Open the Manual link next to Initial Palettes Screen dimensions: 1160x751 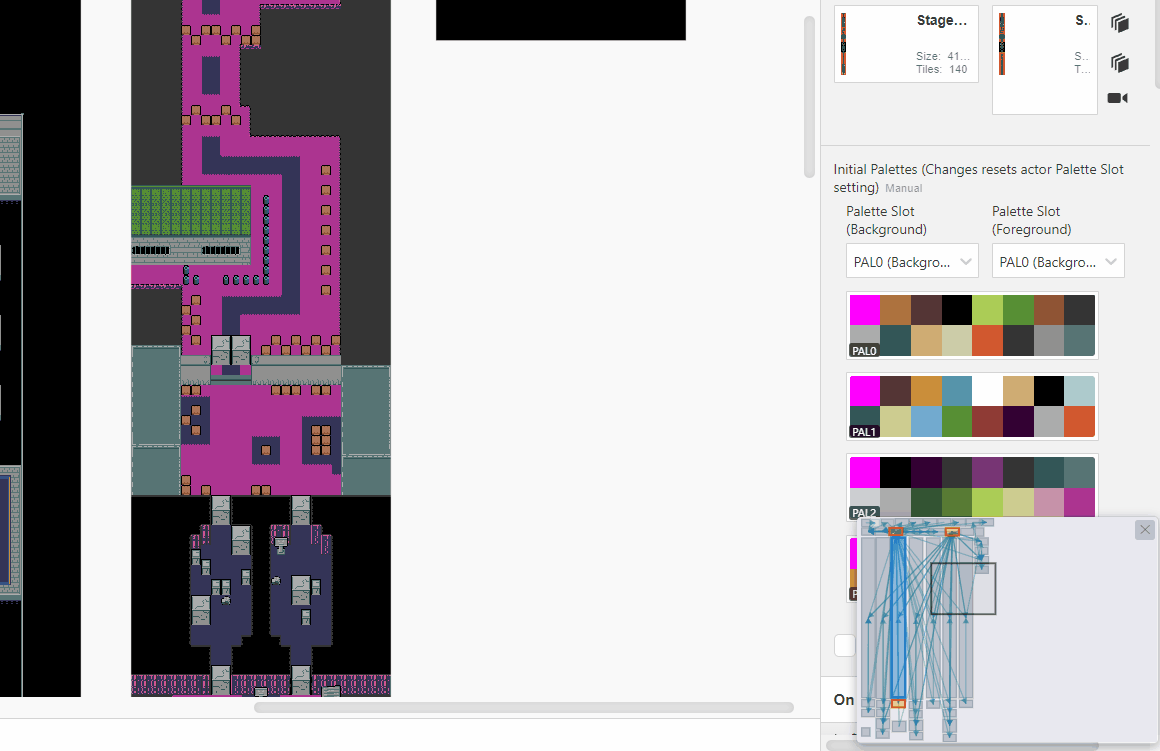pos(904,188)
